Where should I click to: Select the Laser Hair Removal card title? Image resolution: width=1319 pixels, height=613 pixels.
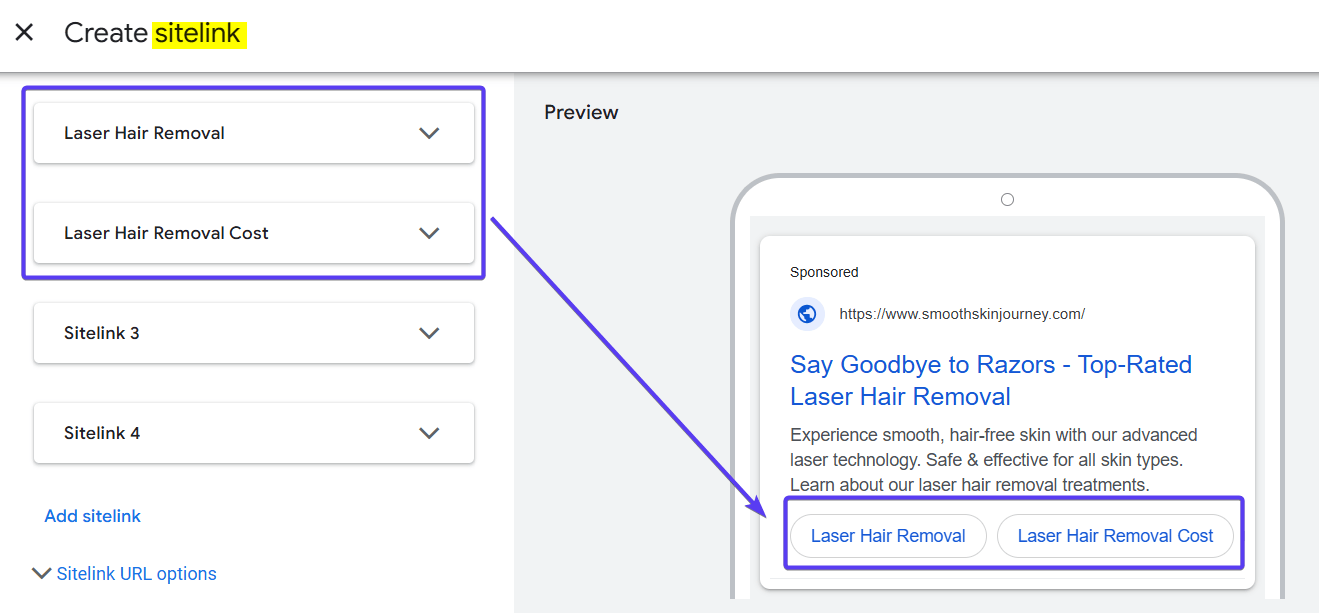click(144, 133)
